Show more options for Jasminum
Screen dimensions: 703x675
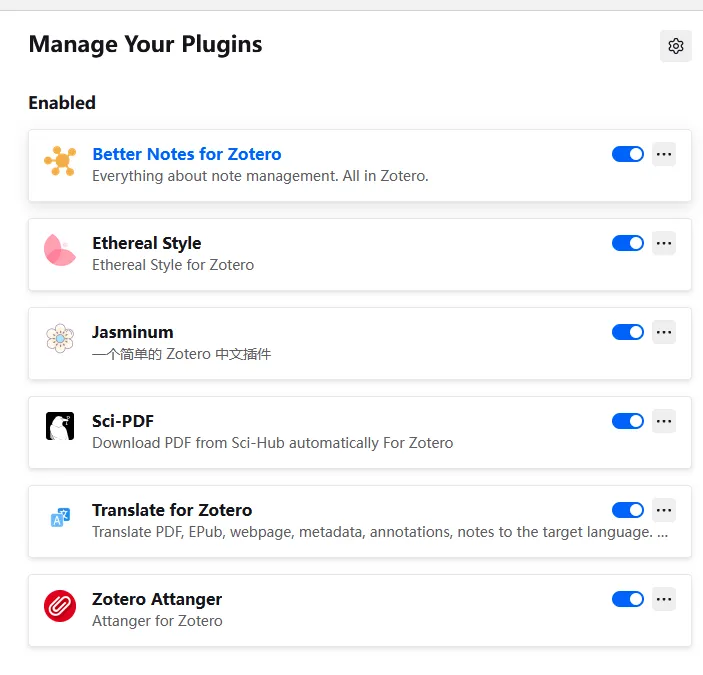664,332
